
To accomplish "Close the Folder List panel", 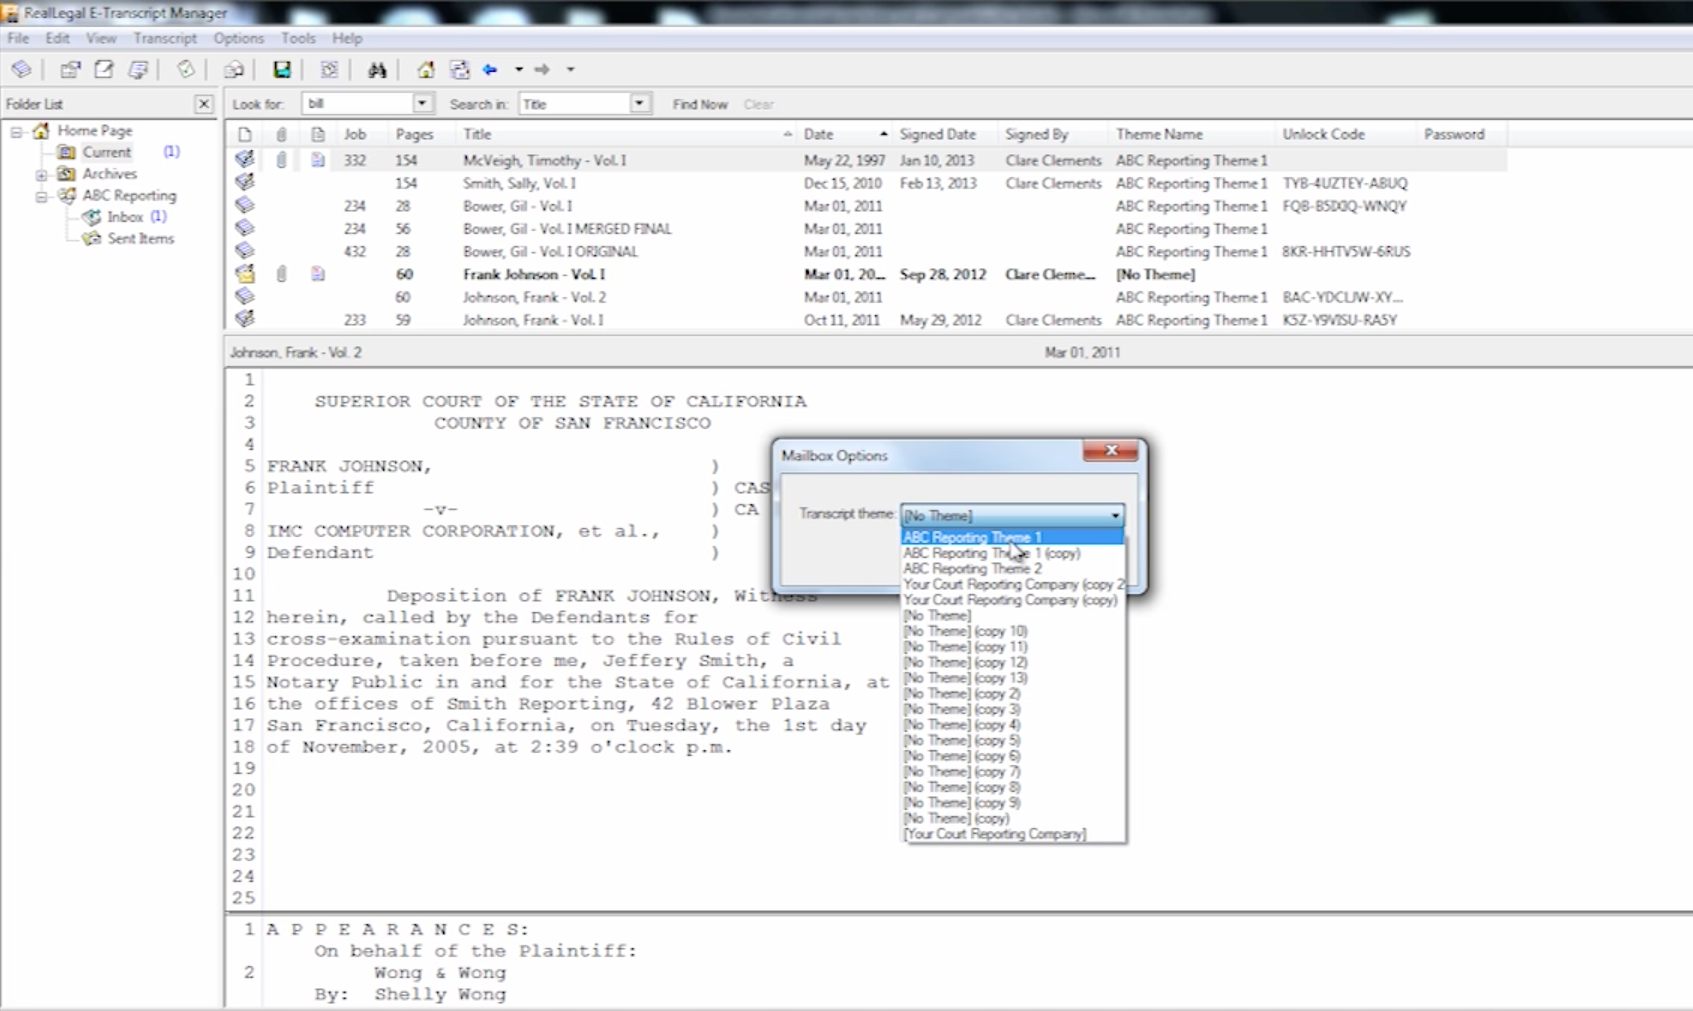I will point(204,104).
